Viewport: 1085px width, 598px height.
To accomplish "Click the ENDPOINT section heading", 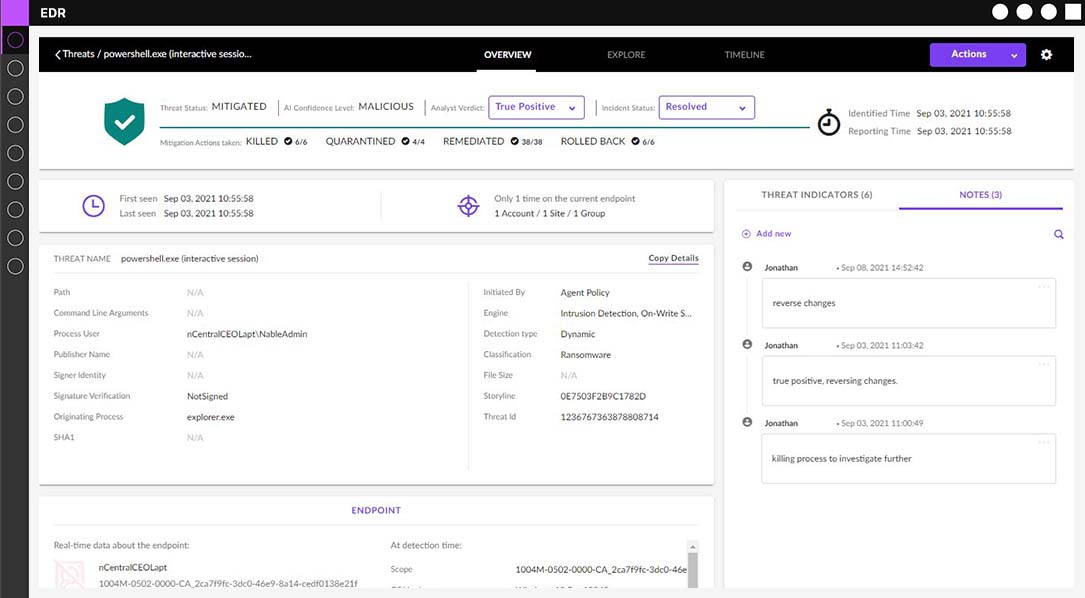I will [x=376, y=510].
